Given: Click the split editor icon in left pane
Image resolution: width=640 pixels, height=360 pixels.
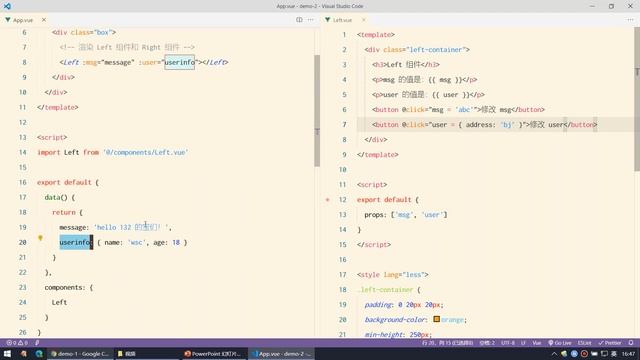Looking at the screenshot, I should click(299, 20).
